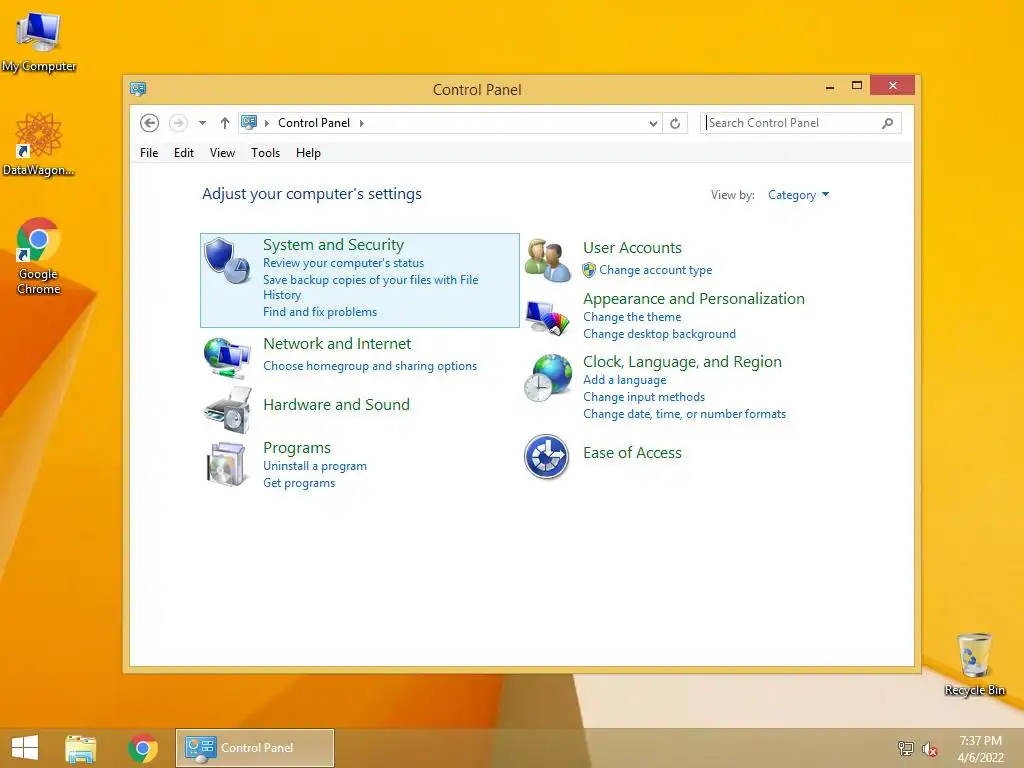Select the Recycle Bin desktop icon
This screenshot has height=768, width=1024.
[974, 664]
